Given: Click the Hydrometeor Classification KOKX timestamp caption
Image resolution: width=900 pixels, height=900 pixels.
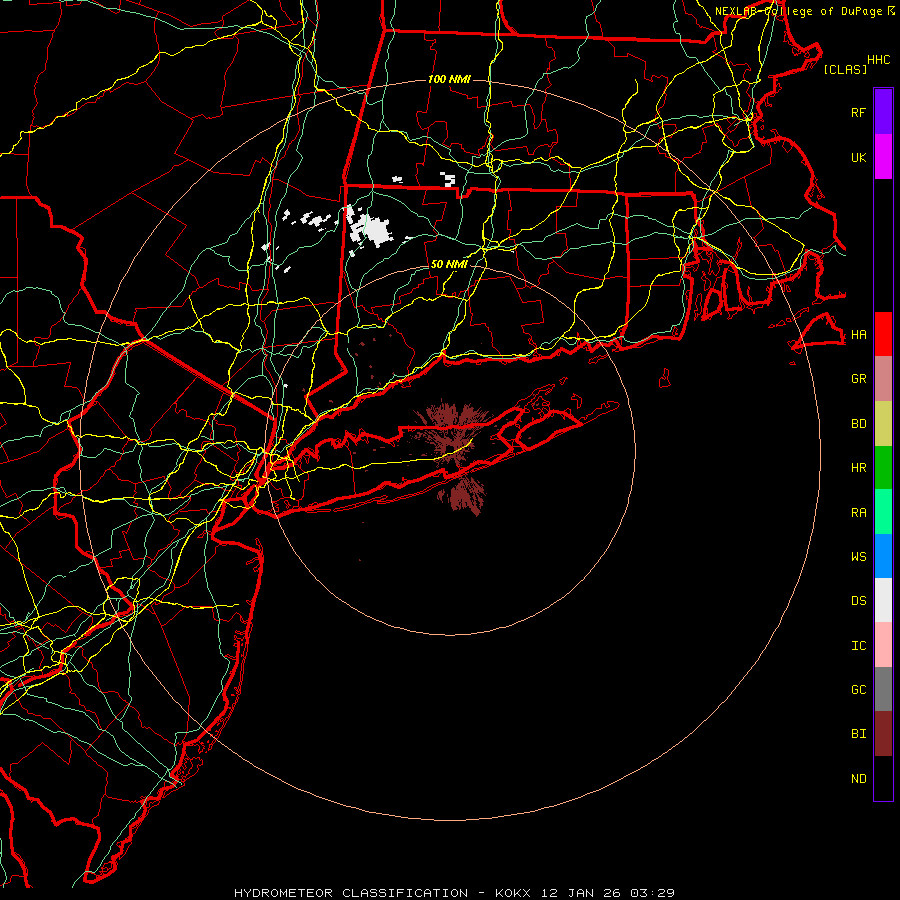Looking at the screenshot, I should click(454, 893).
